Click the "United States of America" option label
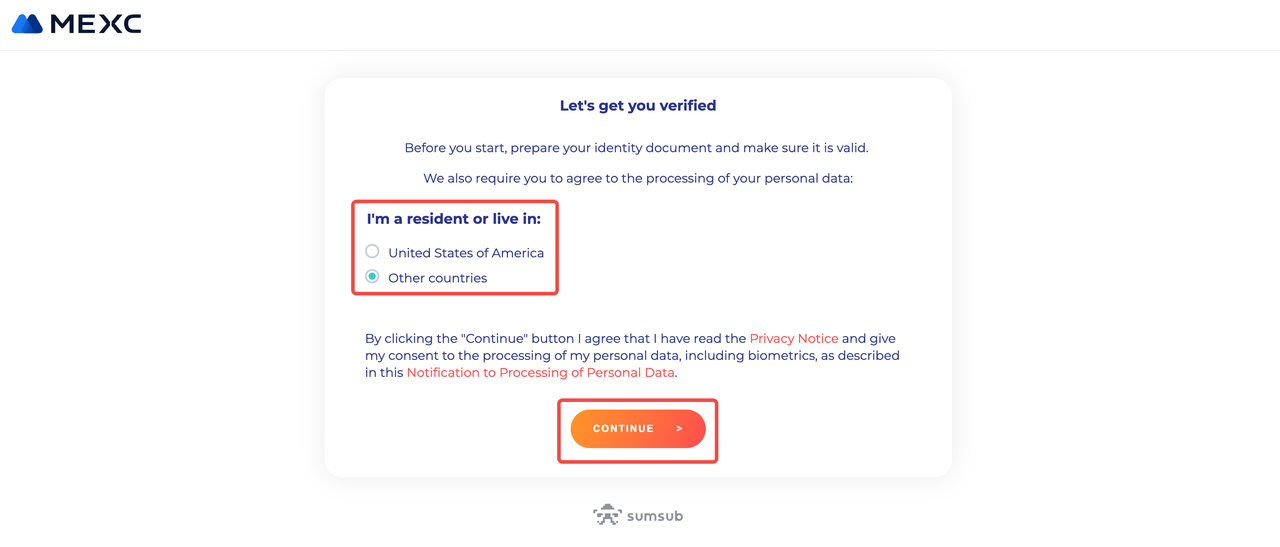 [466, 253]
